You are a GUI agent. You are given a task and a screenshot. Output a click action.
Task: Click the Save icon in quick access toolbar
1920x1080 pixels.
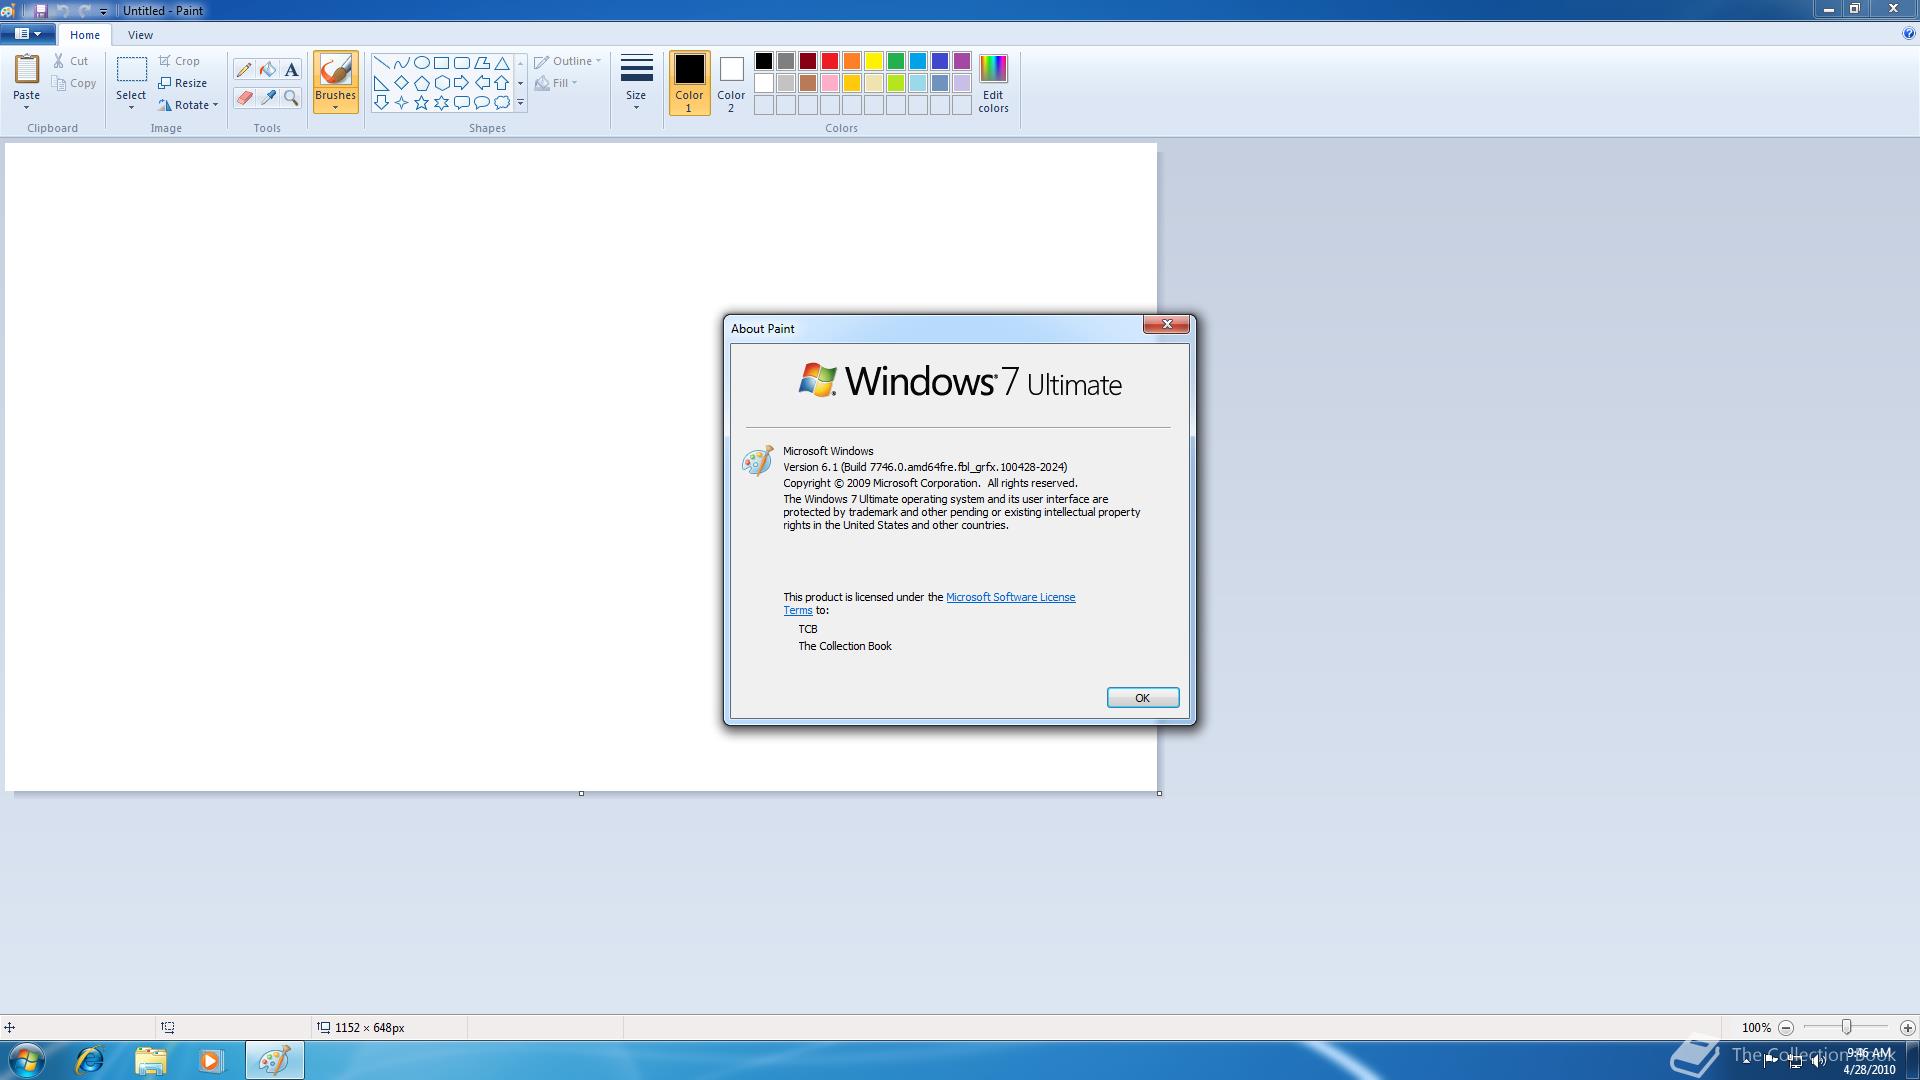pyautogui.click(x=41, y=10)
